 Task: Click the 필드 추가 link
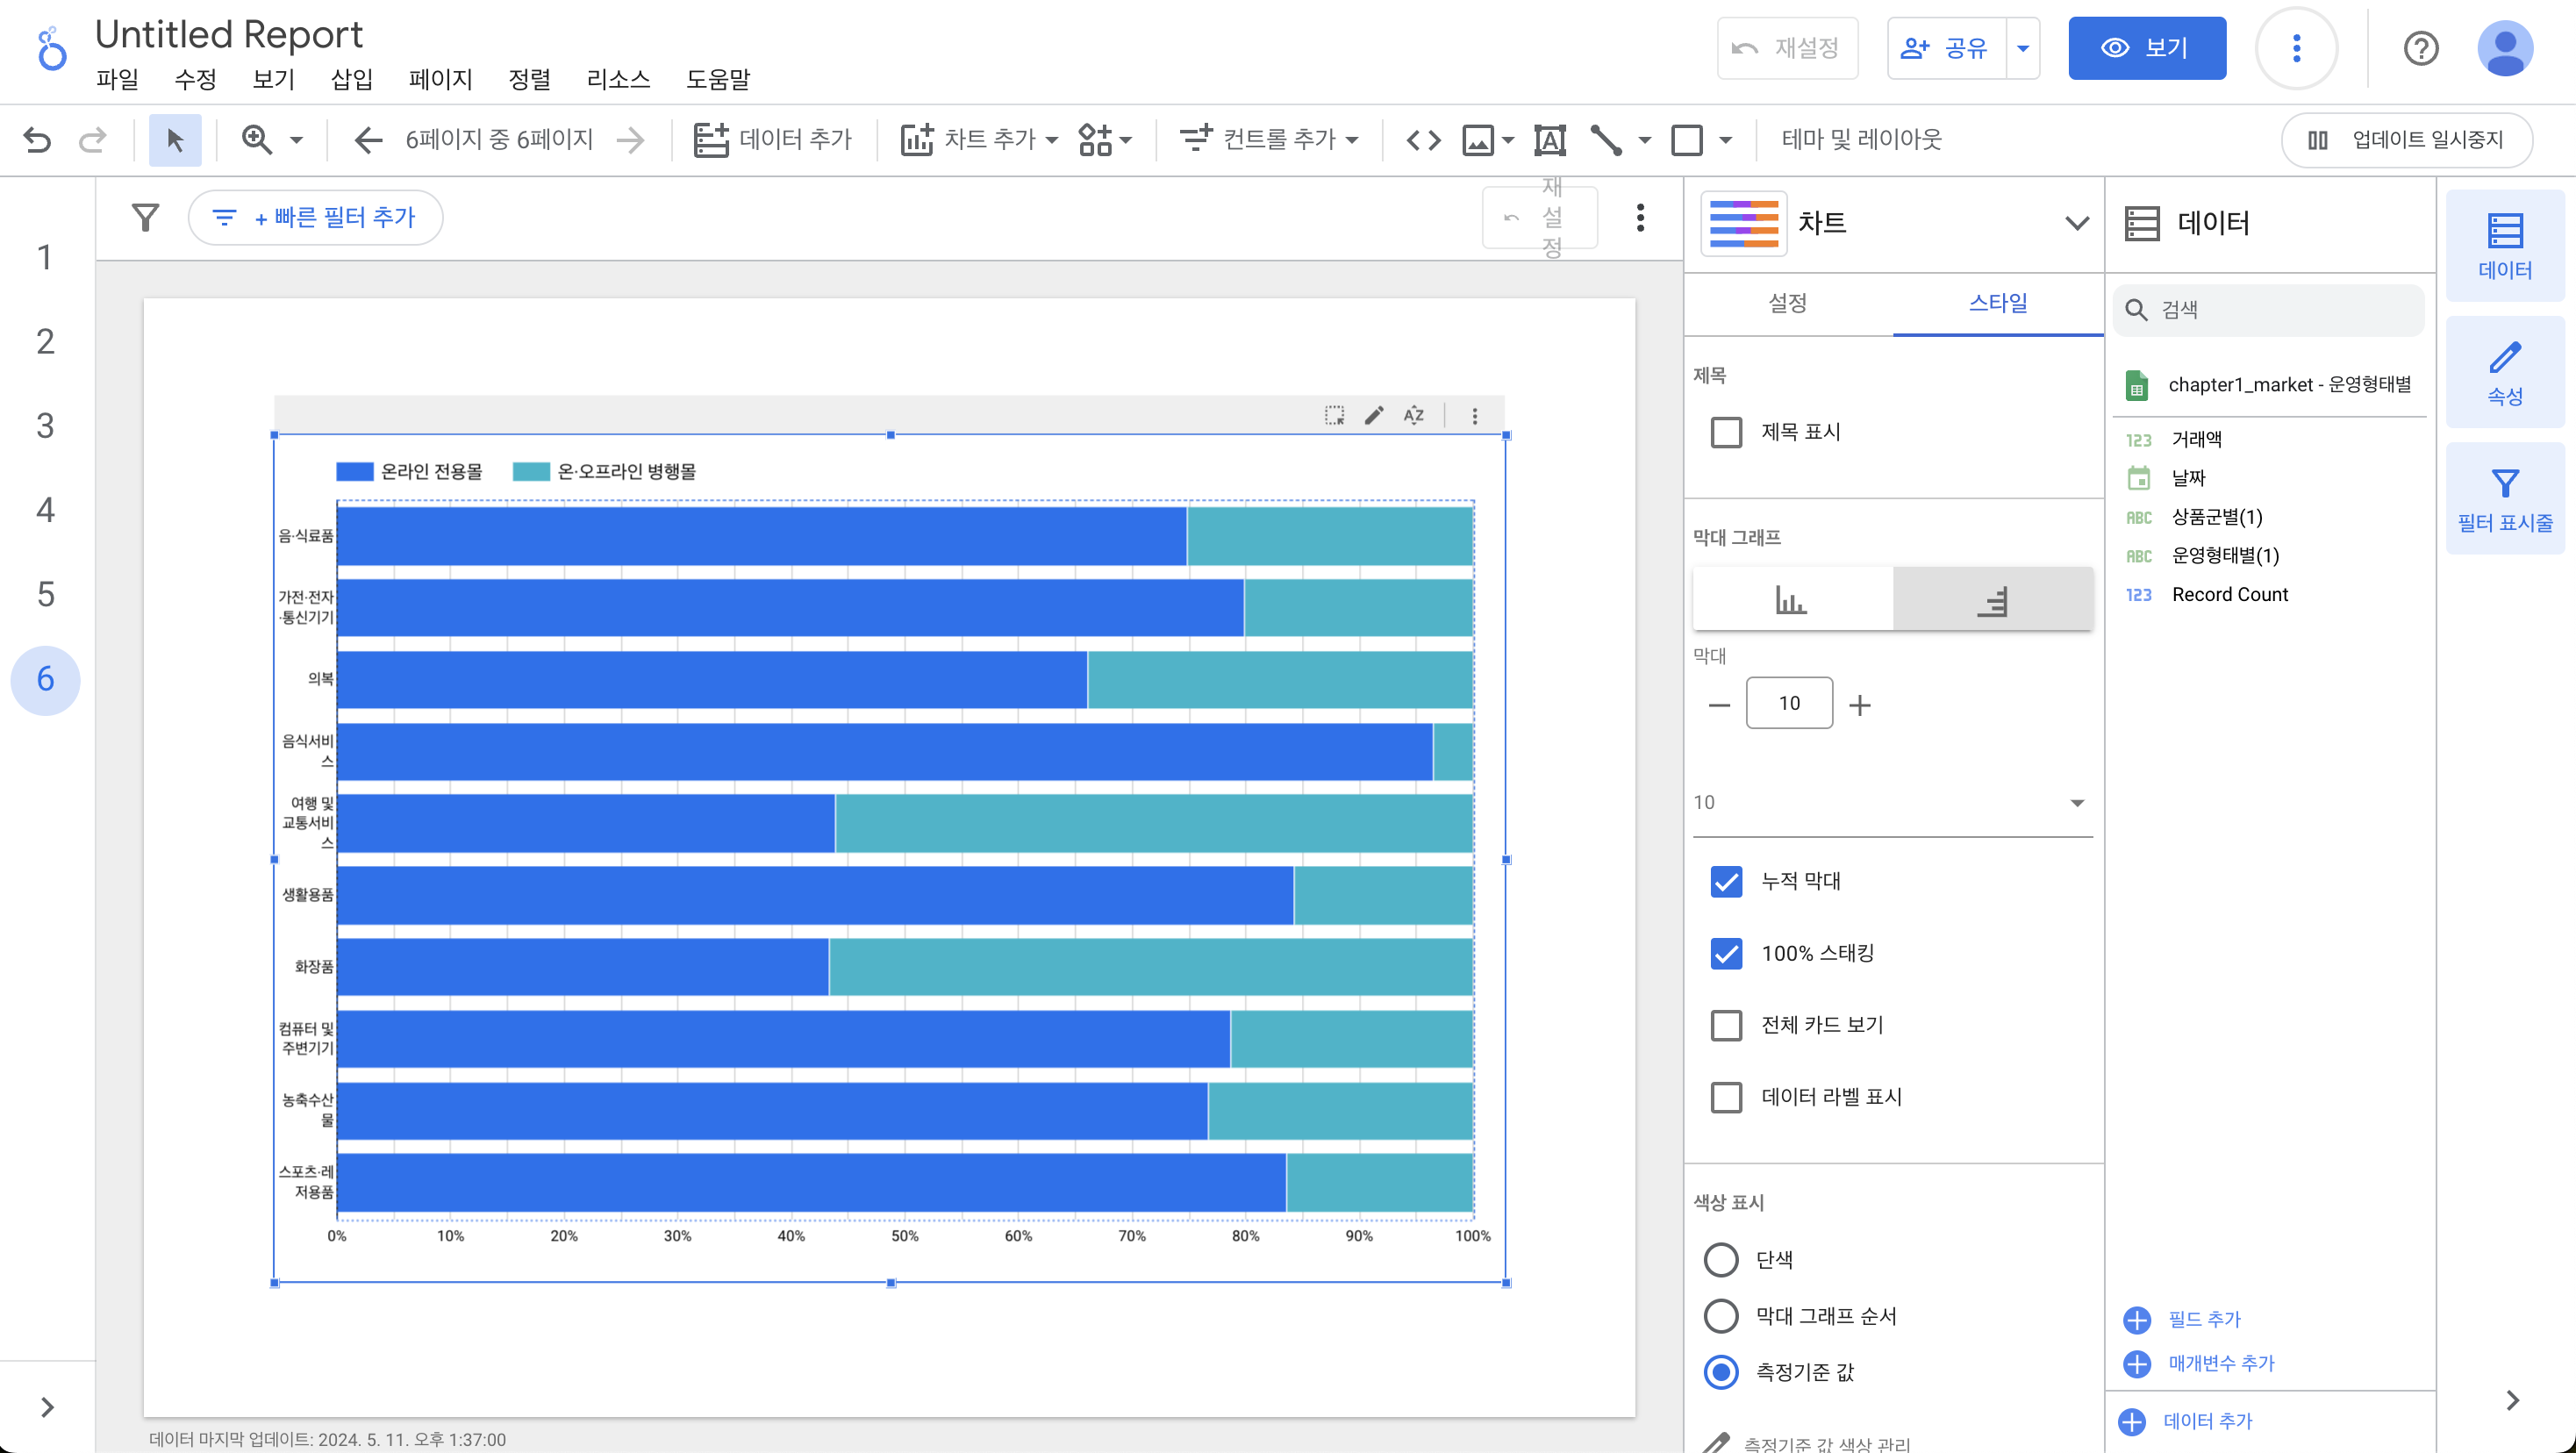click(x=2203, y=1319)
